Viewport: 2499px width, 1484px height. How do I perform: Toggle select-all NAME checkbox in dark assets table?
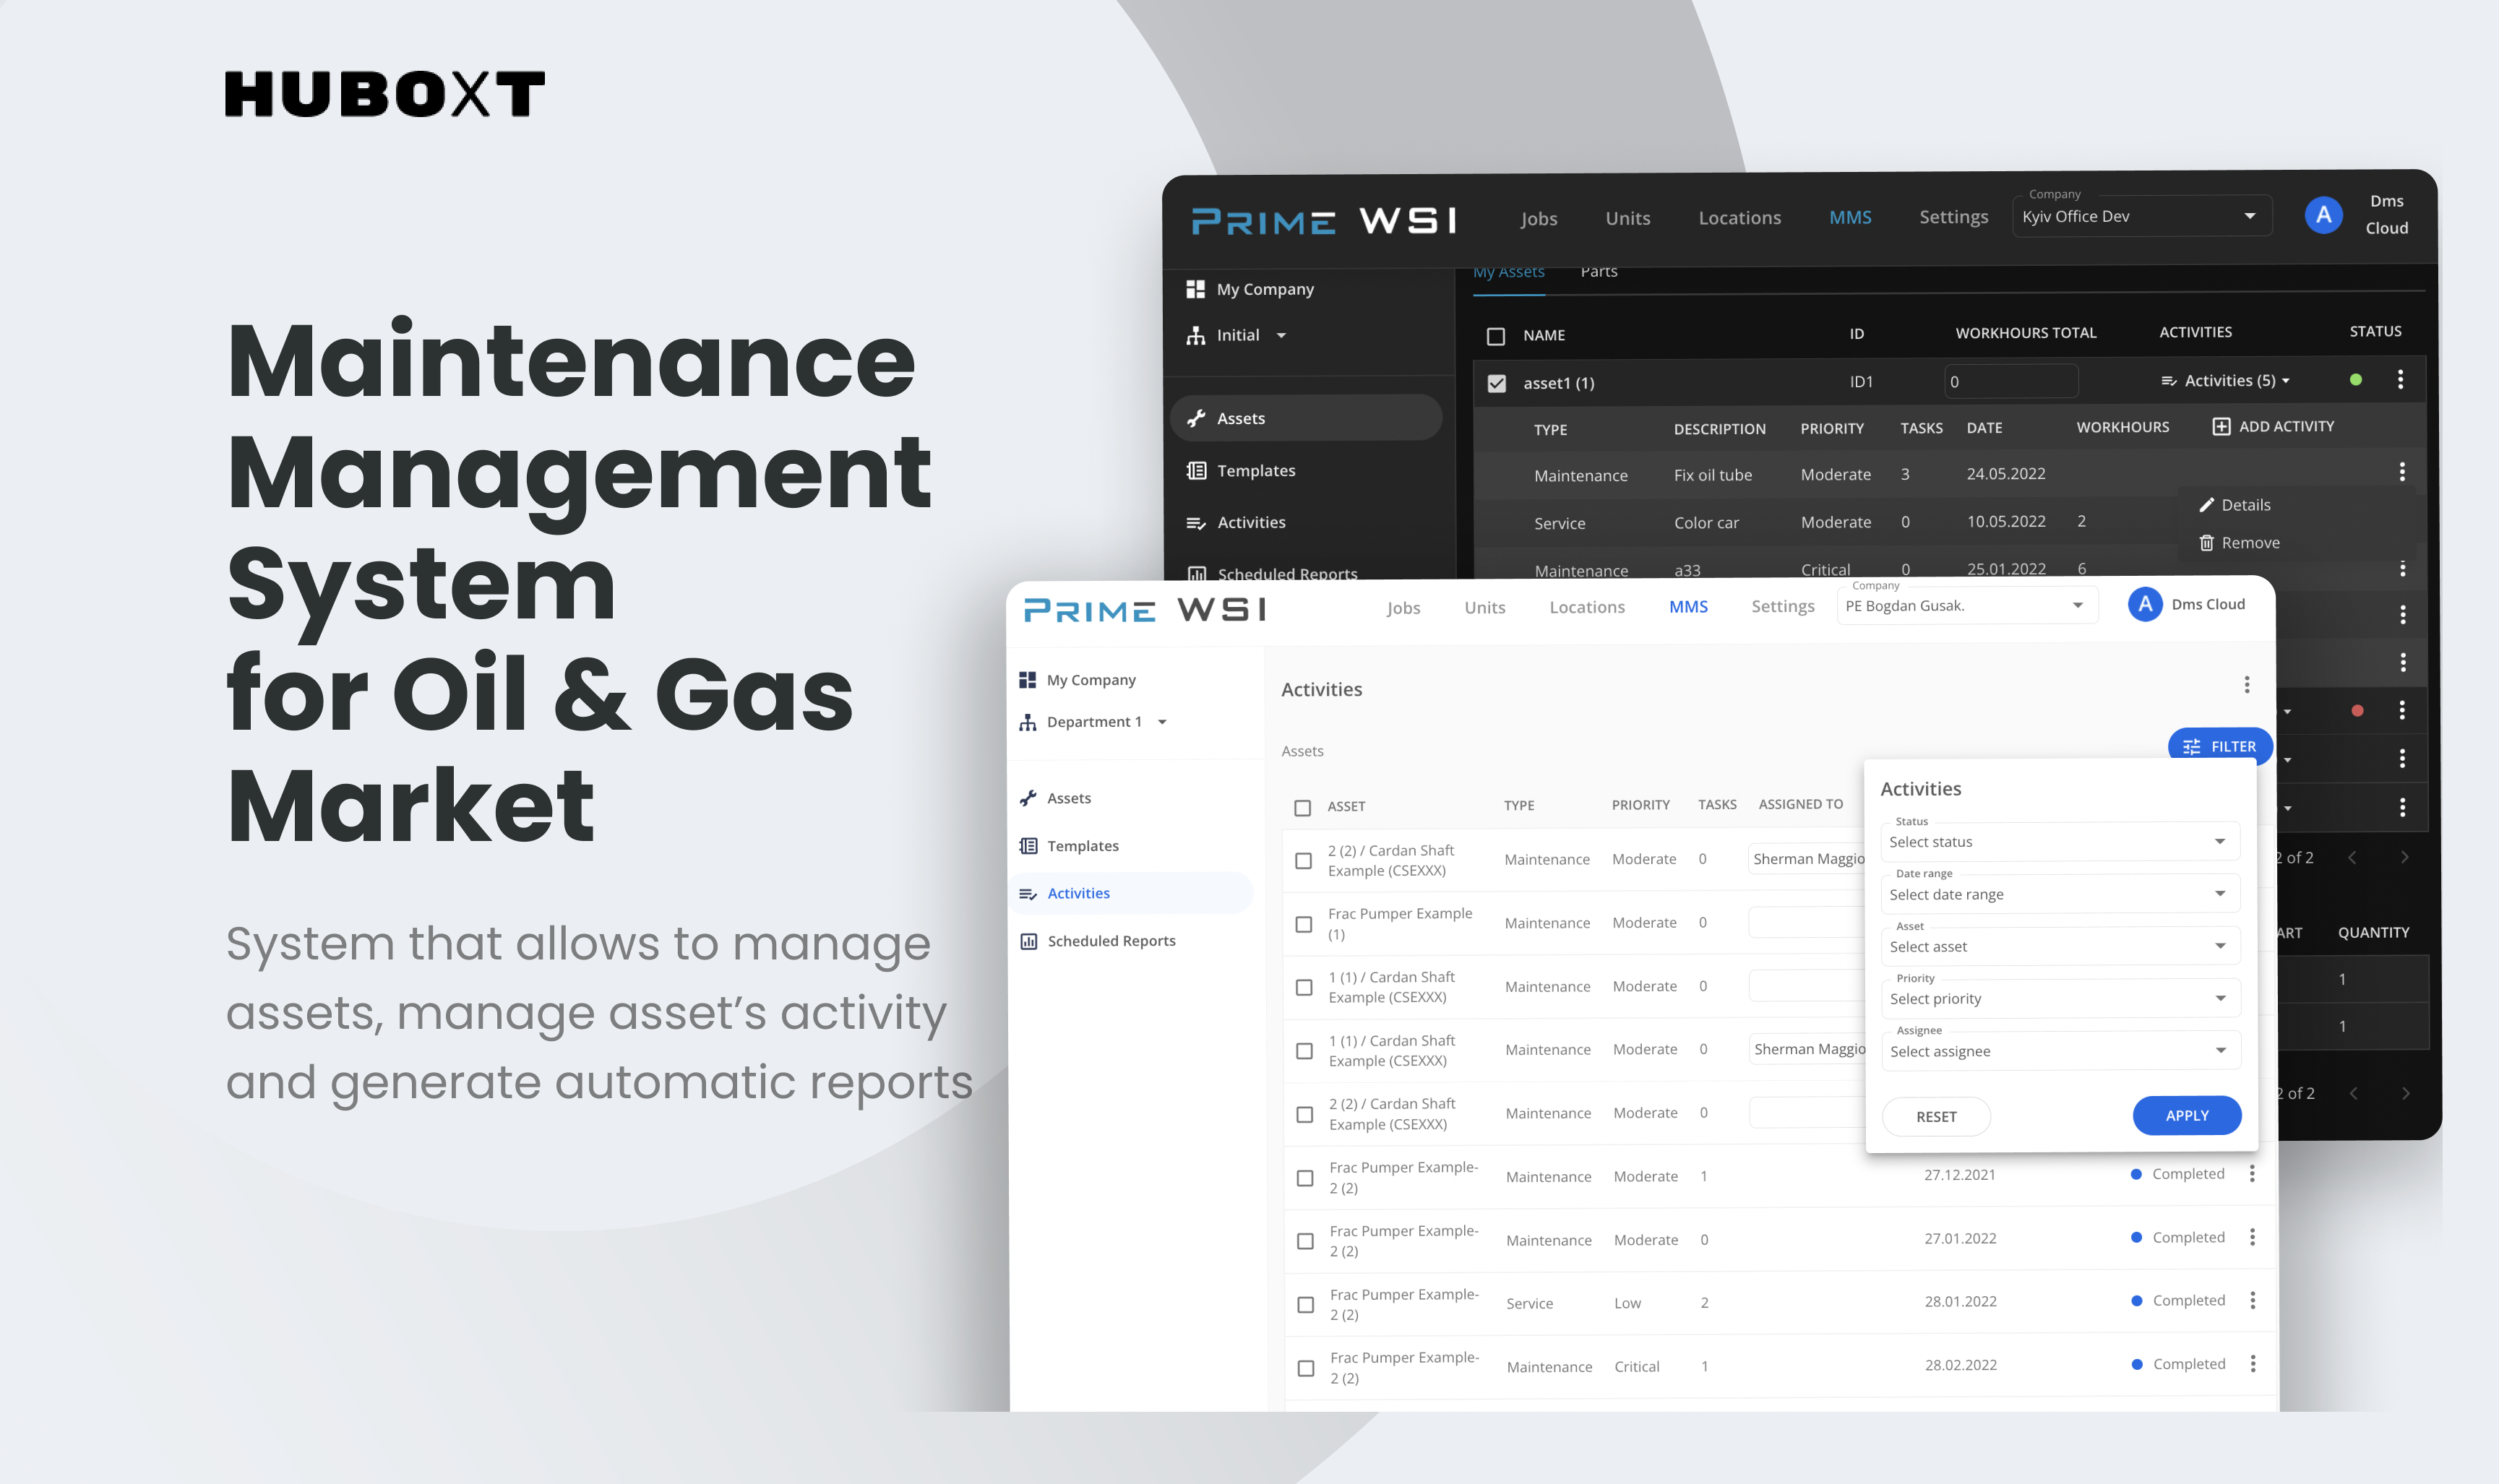[1495, 336]
